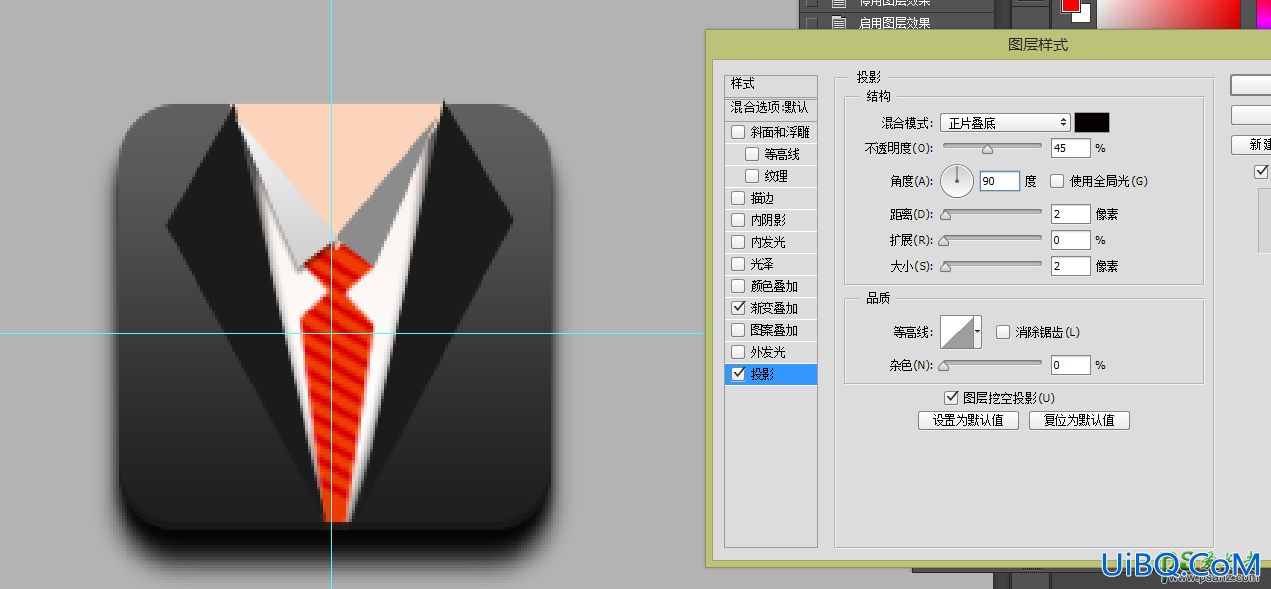The height and width of the screenshot is (589, 1271).
Task: Enable the 纹理 checkbox
Action: point(752,176)
